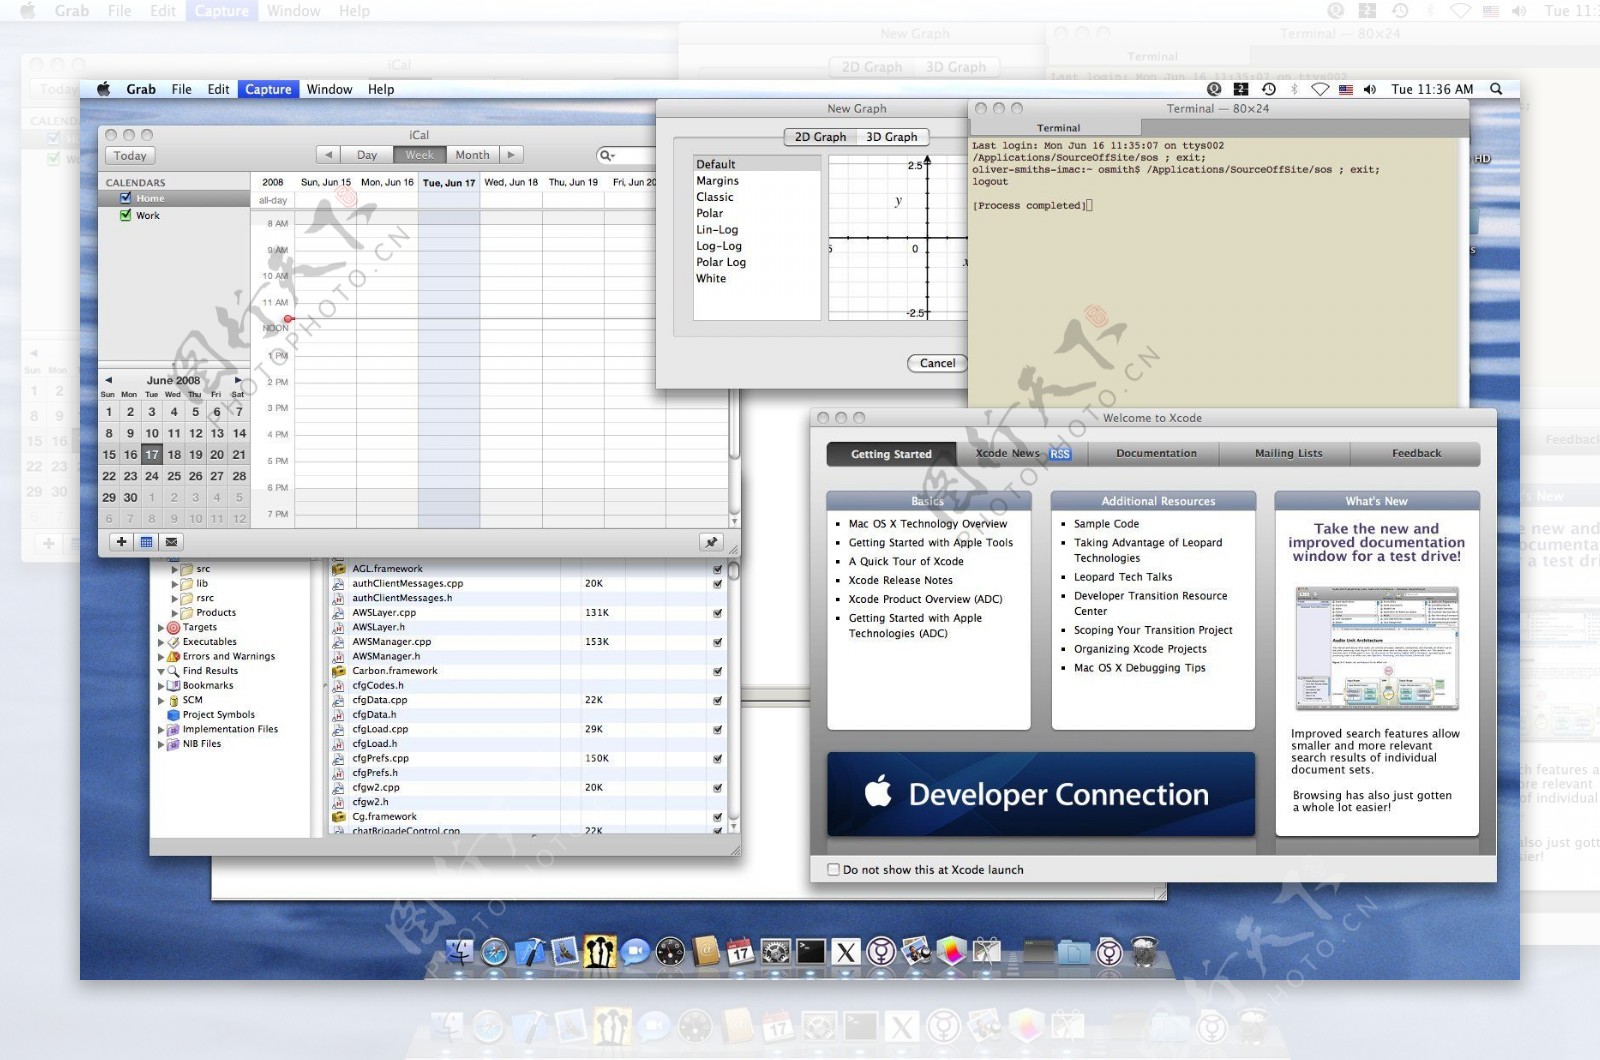Viewport: 1600px width, 1060px height.
Task: Switch iCal to Month view
Action: (472, 155)
